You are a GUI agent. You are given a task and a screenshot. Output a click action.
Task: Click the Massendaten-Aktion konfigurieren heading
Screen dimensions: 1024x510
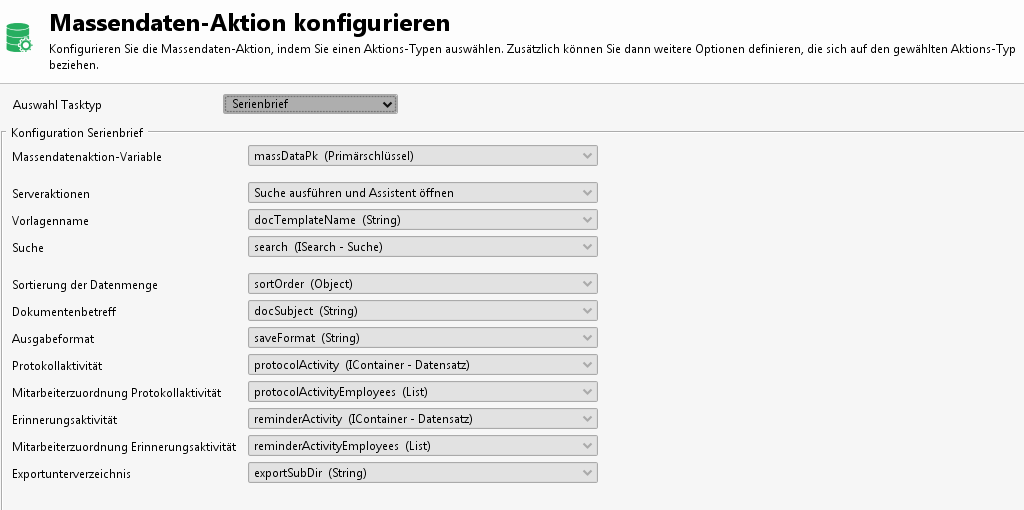coord(249,21)
